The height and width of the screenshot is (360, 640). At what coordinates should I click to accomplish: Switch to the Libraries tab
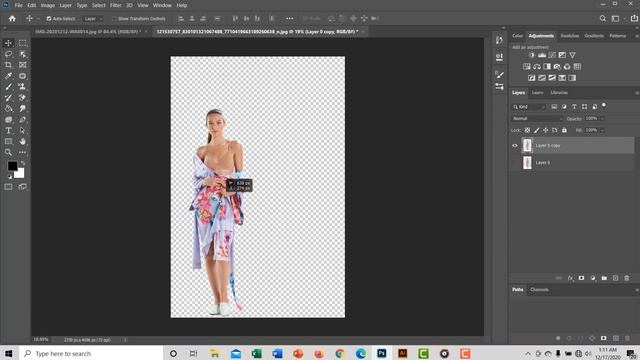pyautogui.click(x=559, y=93)
